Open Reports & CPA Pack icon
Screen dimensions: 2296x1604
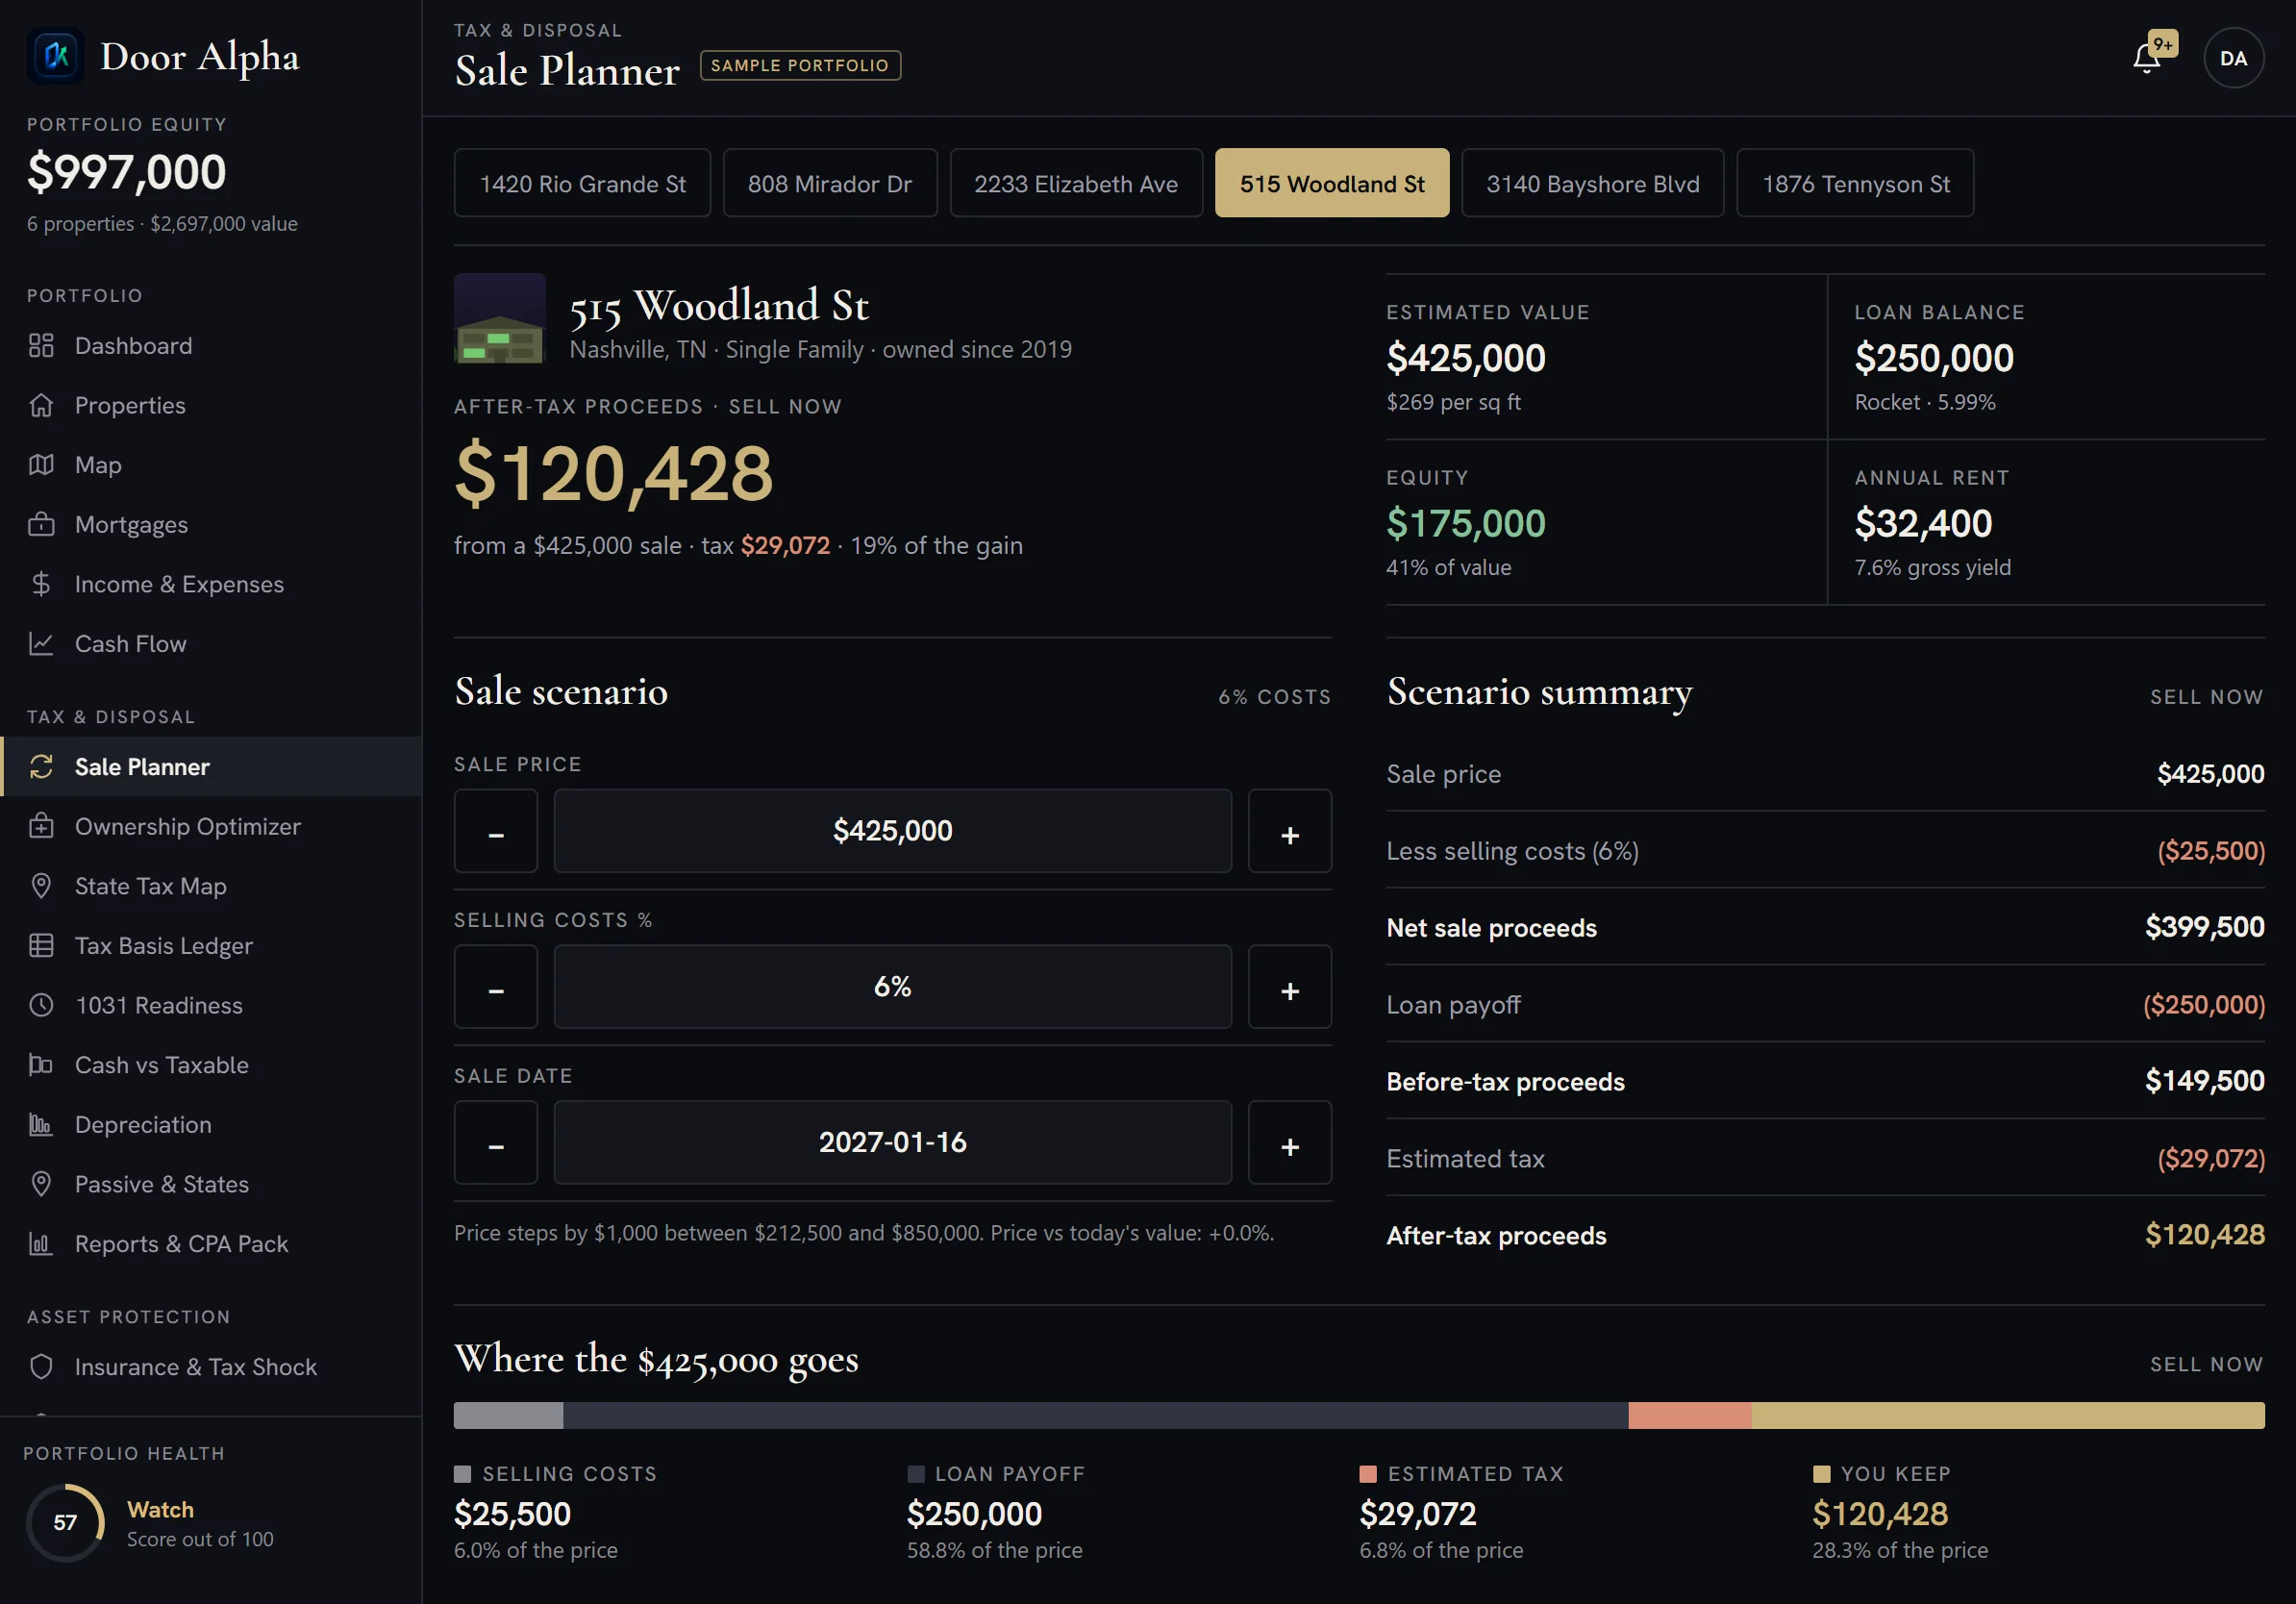41,1244
